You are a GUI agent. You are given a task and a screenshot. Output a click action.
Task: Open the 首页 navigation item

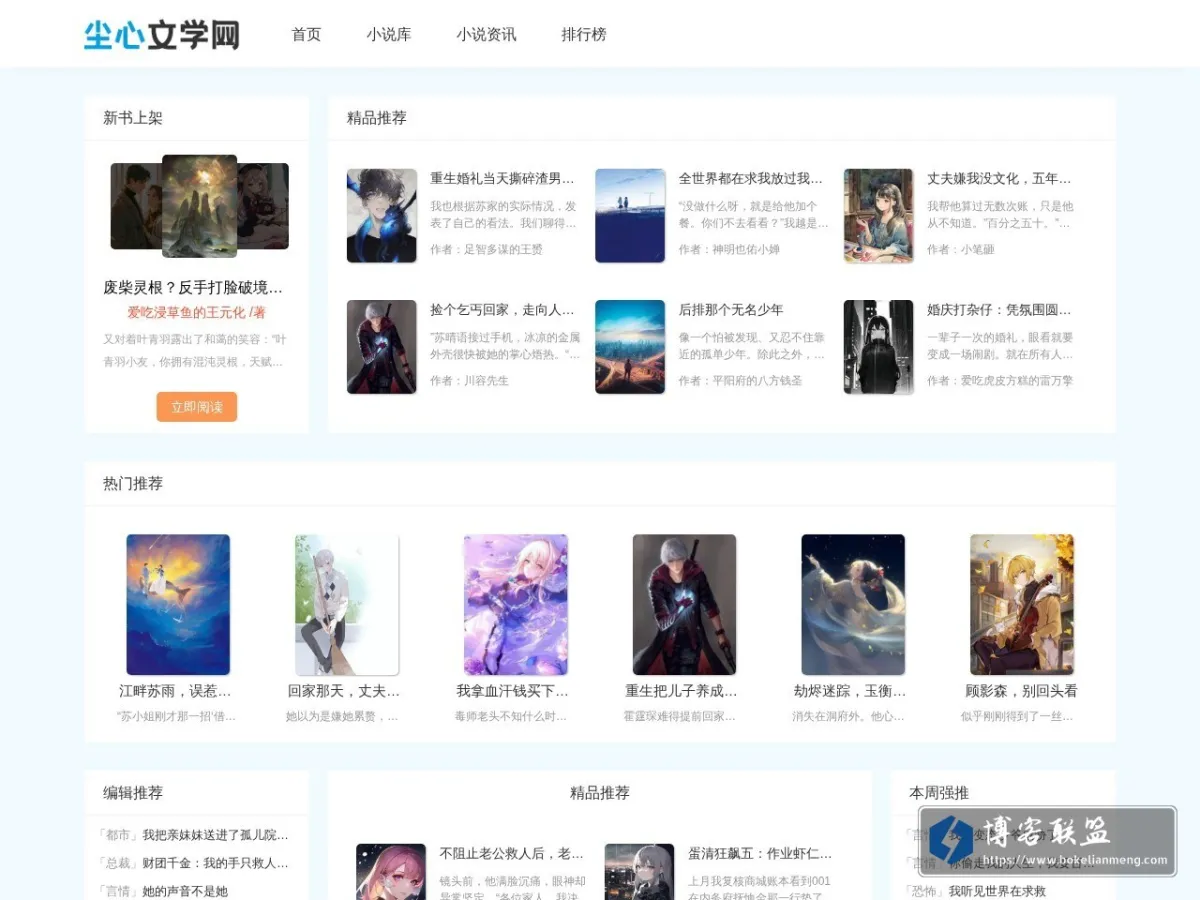coord(306,34)
